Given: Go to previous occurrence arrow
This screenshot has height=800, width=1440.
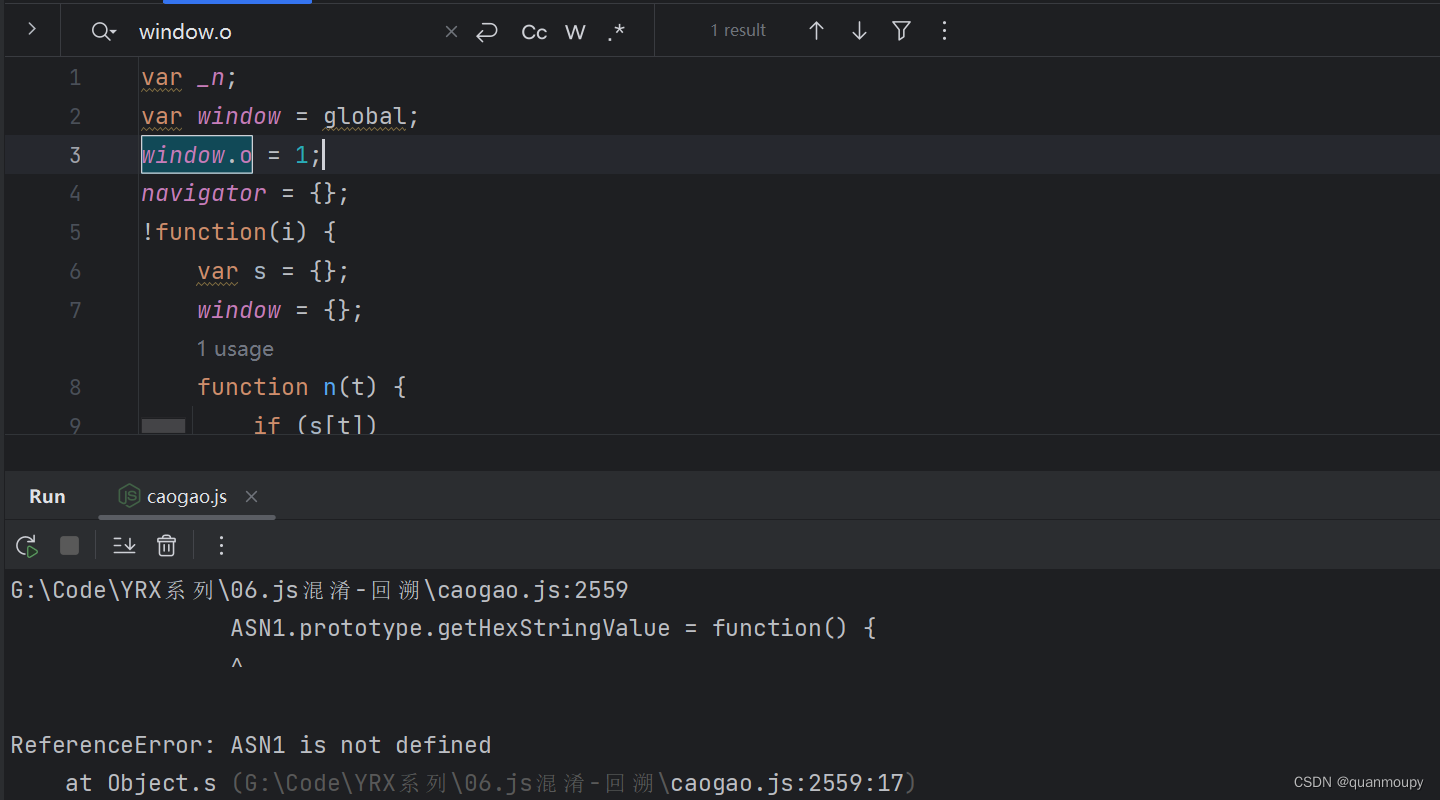Looking at the screenshot, I should click(816, 31).
